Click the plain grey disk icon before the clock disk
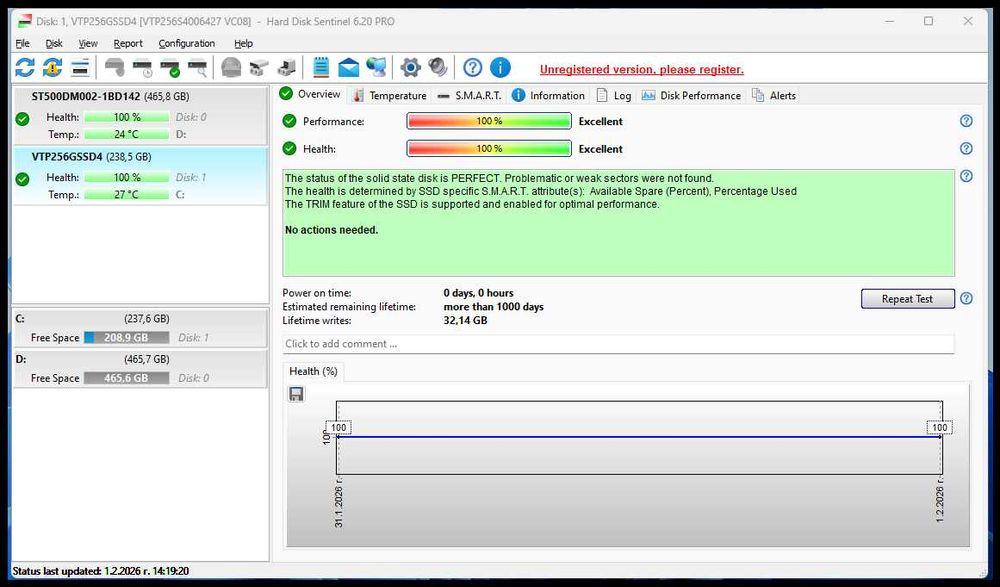The width and height of the screenshot is (1000, 587). (115, 67)
